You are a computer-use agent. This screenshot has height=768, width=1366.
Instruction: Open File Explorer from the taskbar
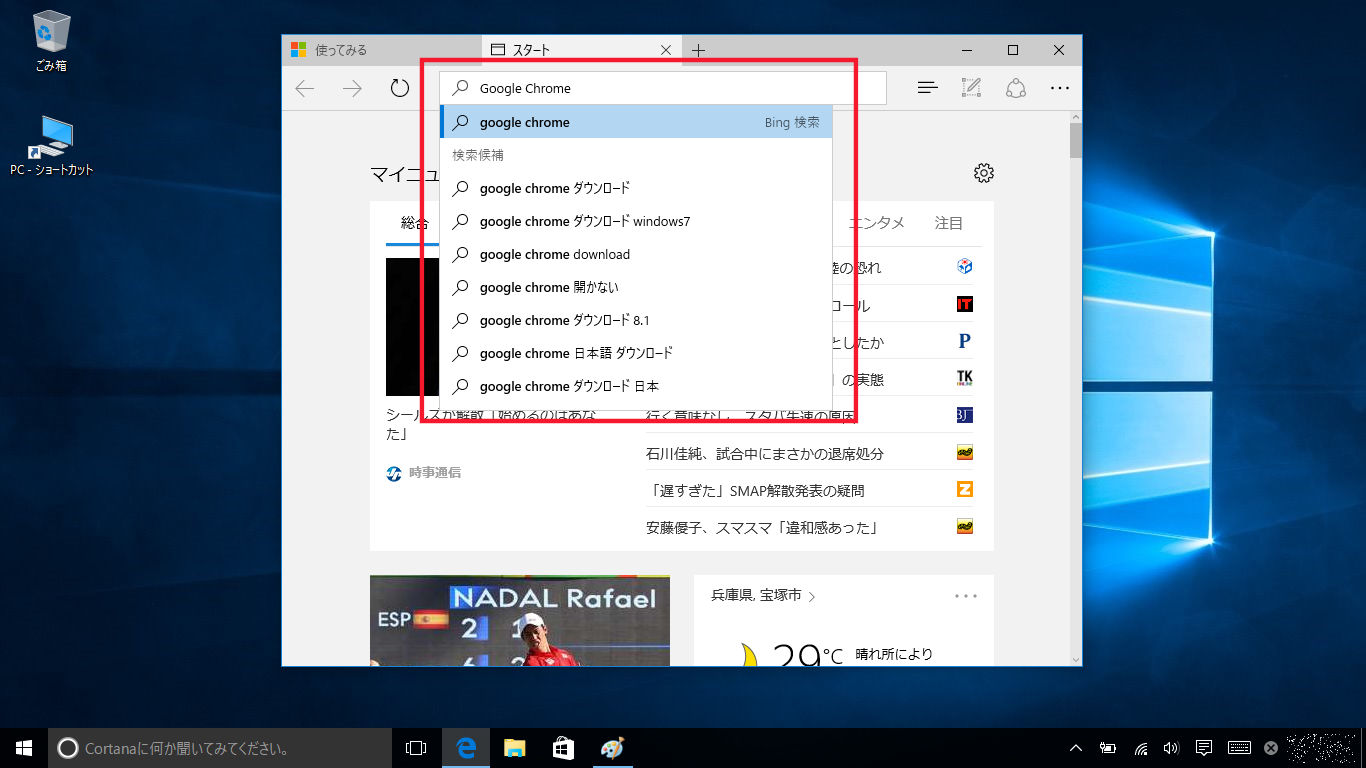[514, 748]
